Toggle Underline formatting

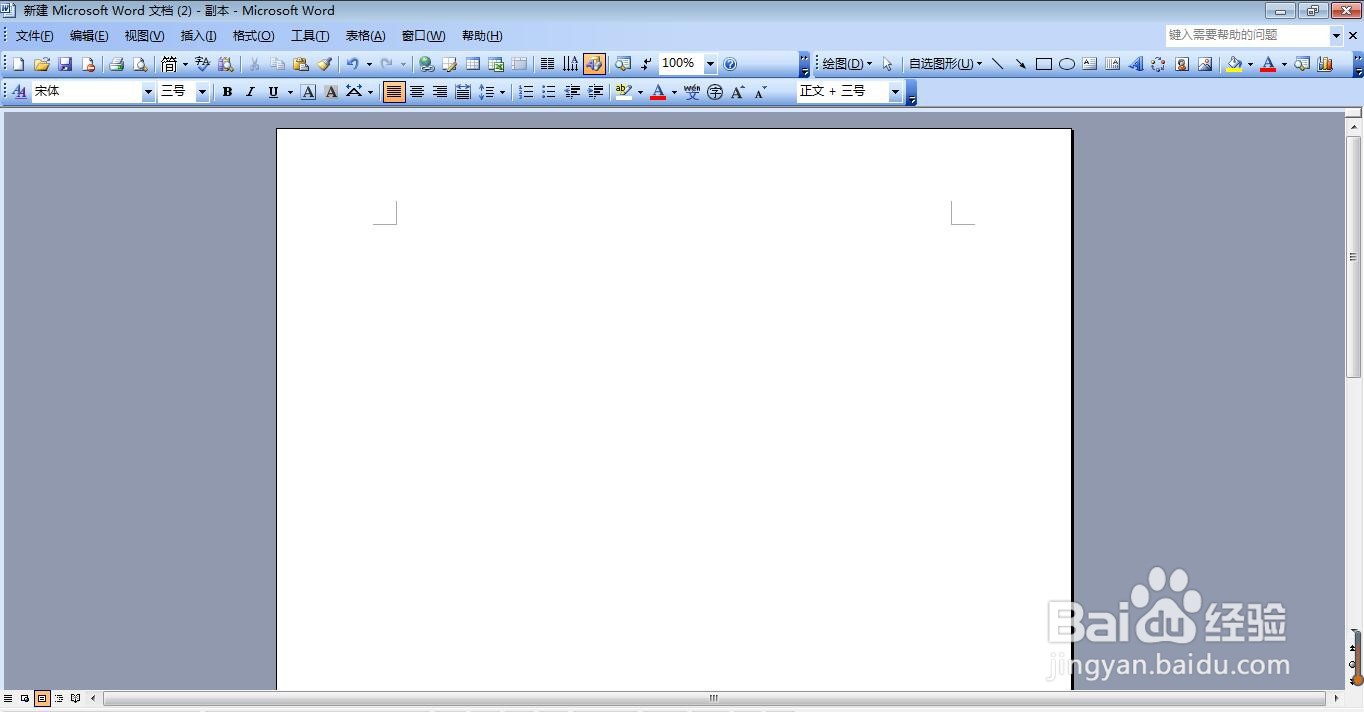tap(273, 92)
